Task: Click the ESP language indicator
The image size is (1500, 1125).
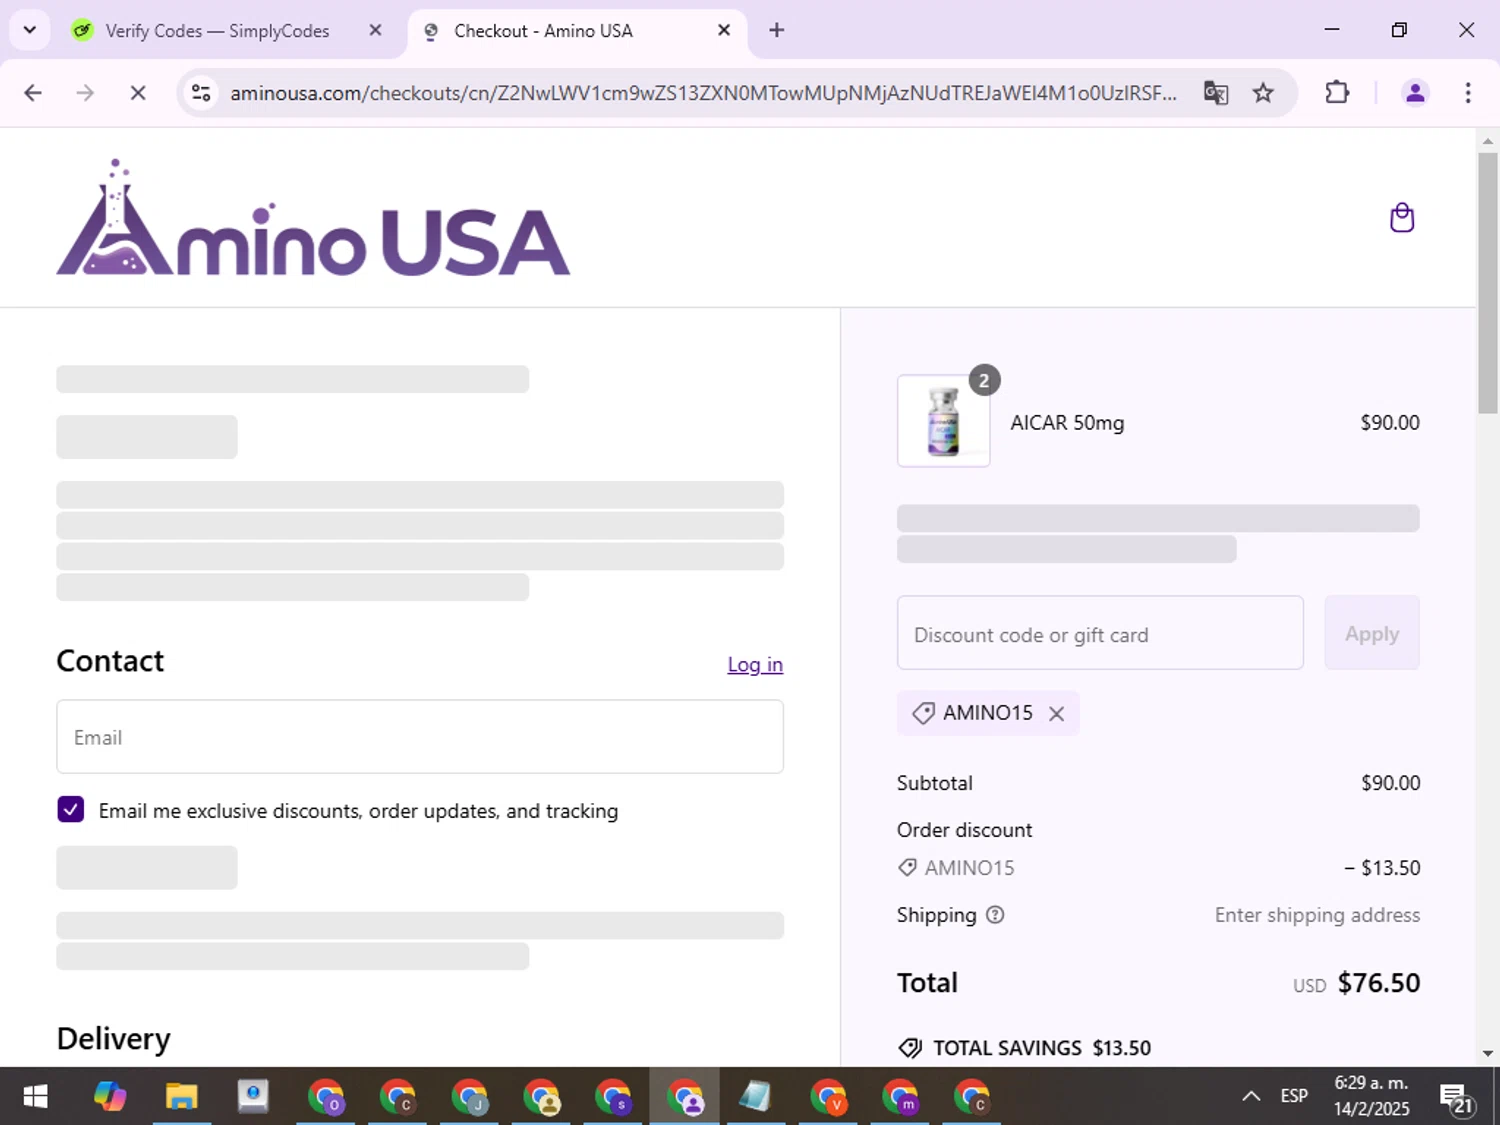Action: pyautogui.click(x=1294, y=1097)
